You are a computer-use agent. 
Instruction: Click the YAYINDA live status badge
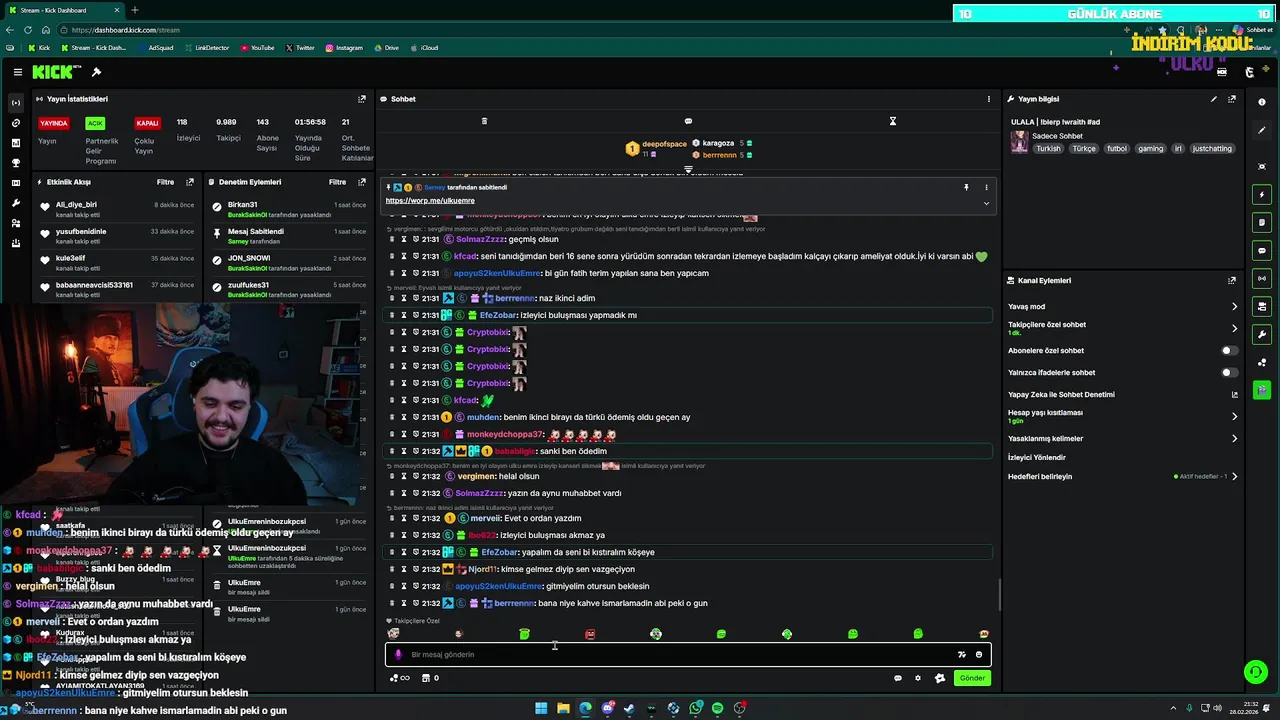point(53,123)
